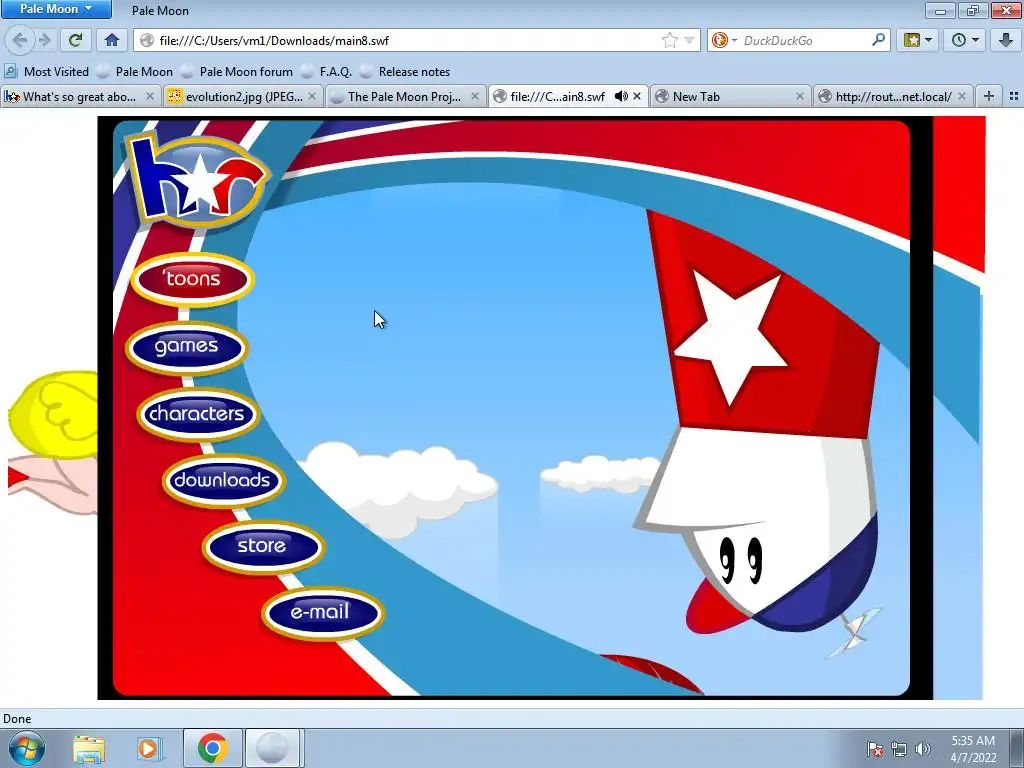Click the taskbar clock showing 5:35 AM
This screenshot has height=768, width=1024.
973,749
